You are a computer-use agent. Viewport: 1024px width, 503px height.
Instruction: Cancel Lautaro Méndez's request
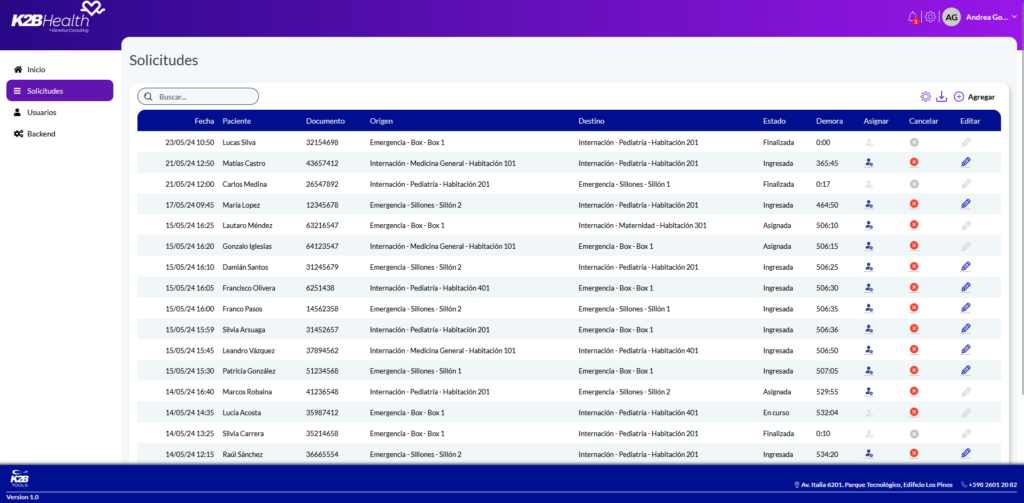click(914, 225)
